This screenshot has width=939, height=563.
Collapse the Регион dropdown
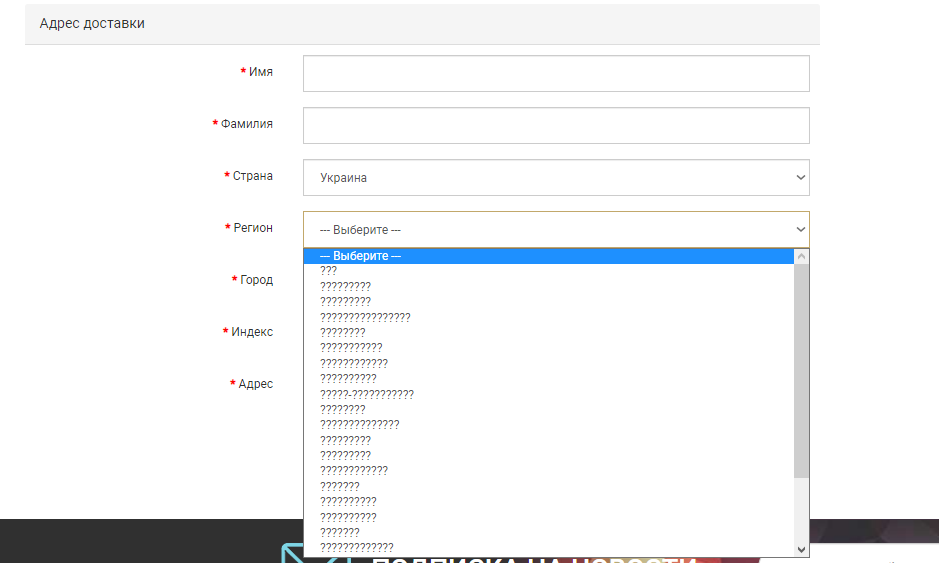click(556, 229)
